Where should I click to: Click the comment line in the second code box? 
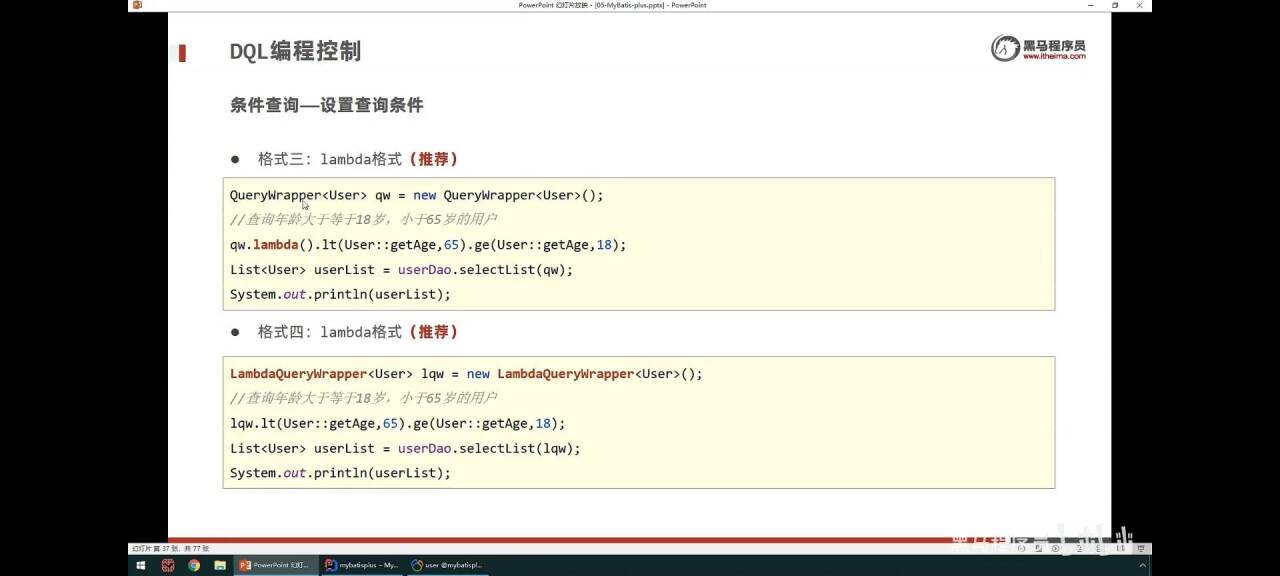click(x=364, y=398)
